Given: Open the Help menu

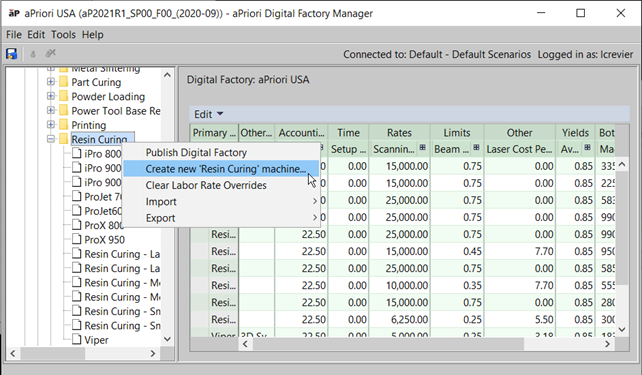Looking at the screenshot, I should coord(93,35).
